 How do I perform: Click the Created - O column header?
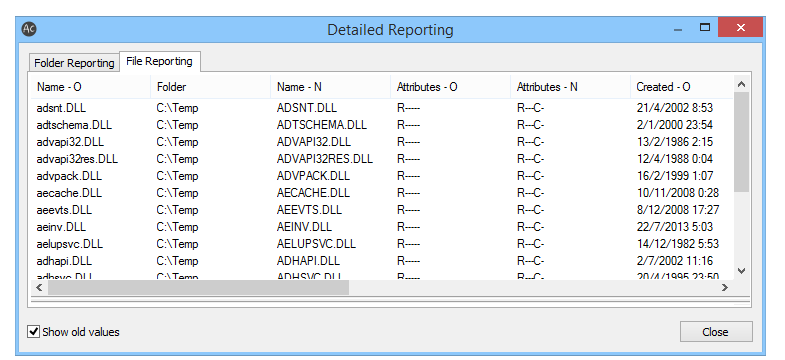click(682, 87)
